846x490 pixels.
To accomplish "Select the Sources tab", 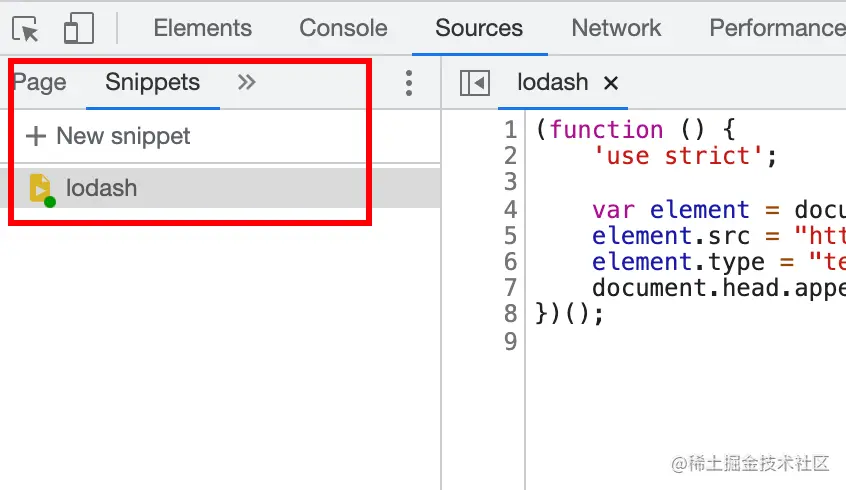I will (x=479, y=28).
